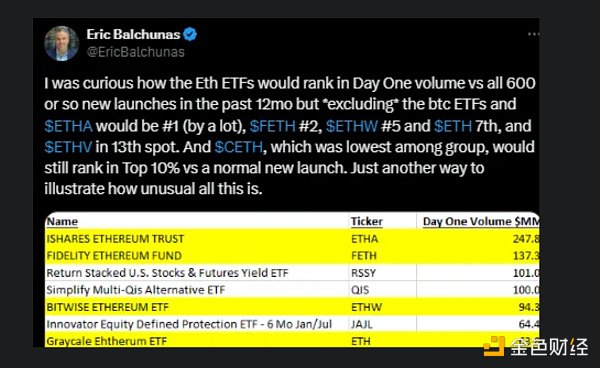Visit the $CETH cashtag link
Image resolution: width=600 pixels, height=368 pixels.
[239, 147]
